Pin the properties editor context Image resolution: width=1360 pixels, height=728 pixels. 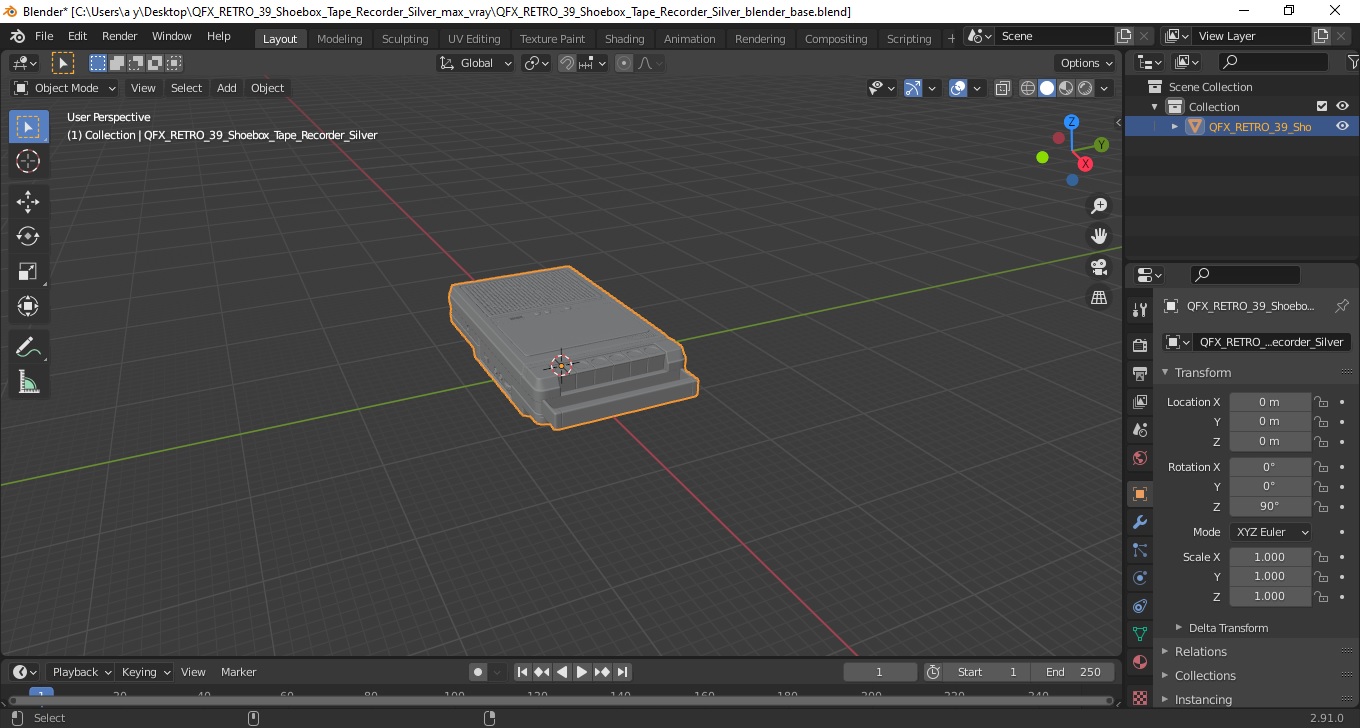[1342, 306]
